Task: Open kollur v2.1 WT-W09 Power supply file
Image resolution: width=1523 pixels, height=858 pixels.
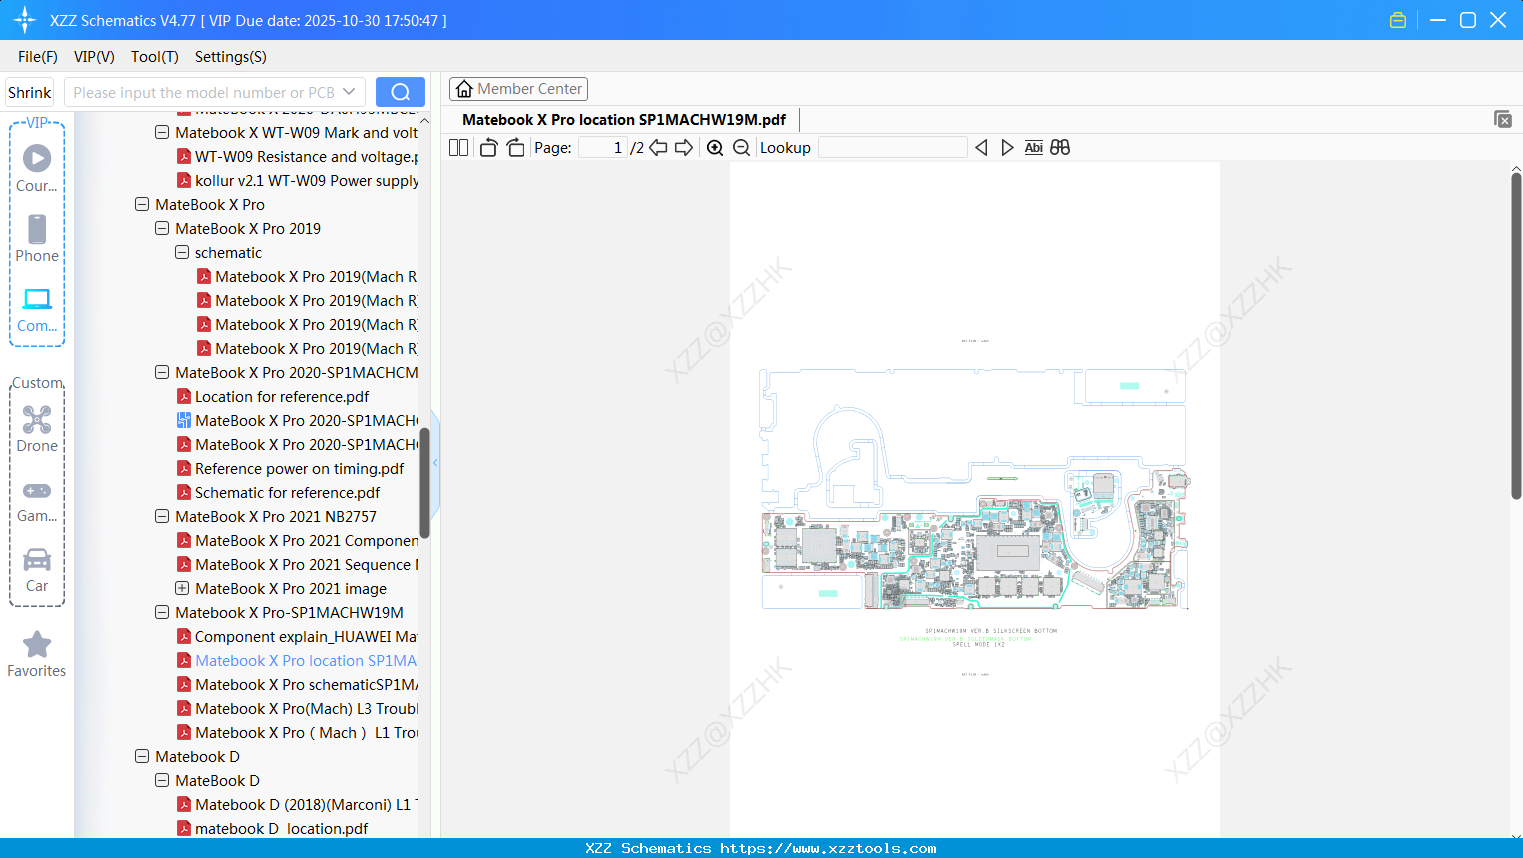Action: pyautogui.click(x=297, y=180)
